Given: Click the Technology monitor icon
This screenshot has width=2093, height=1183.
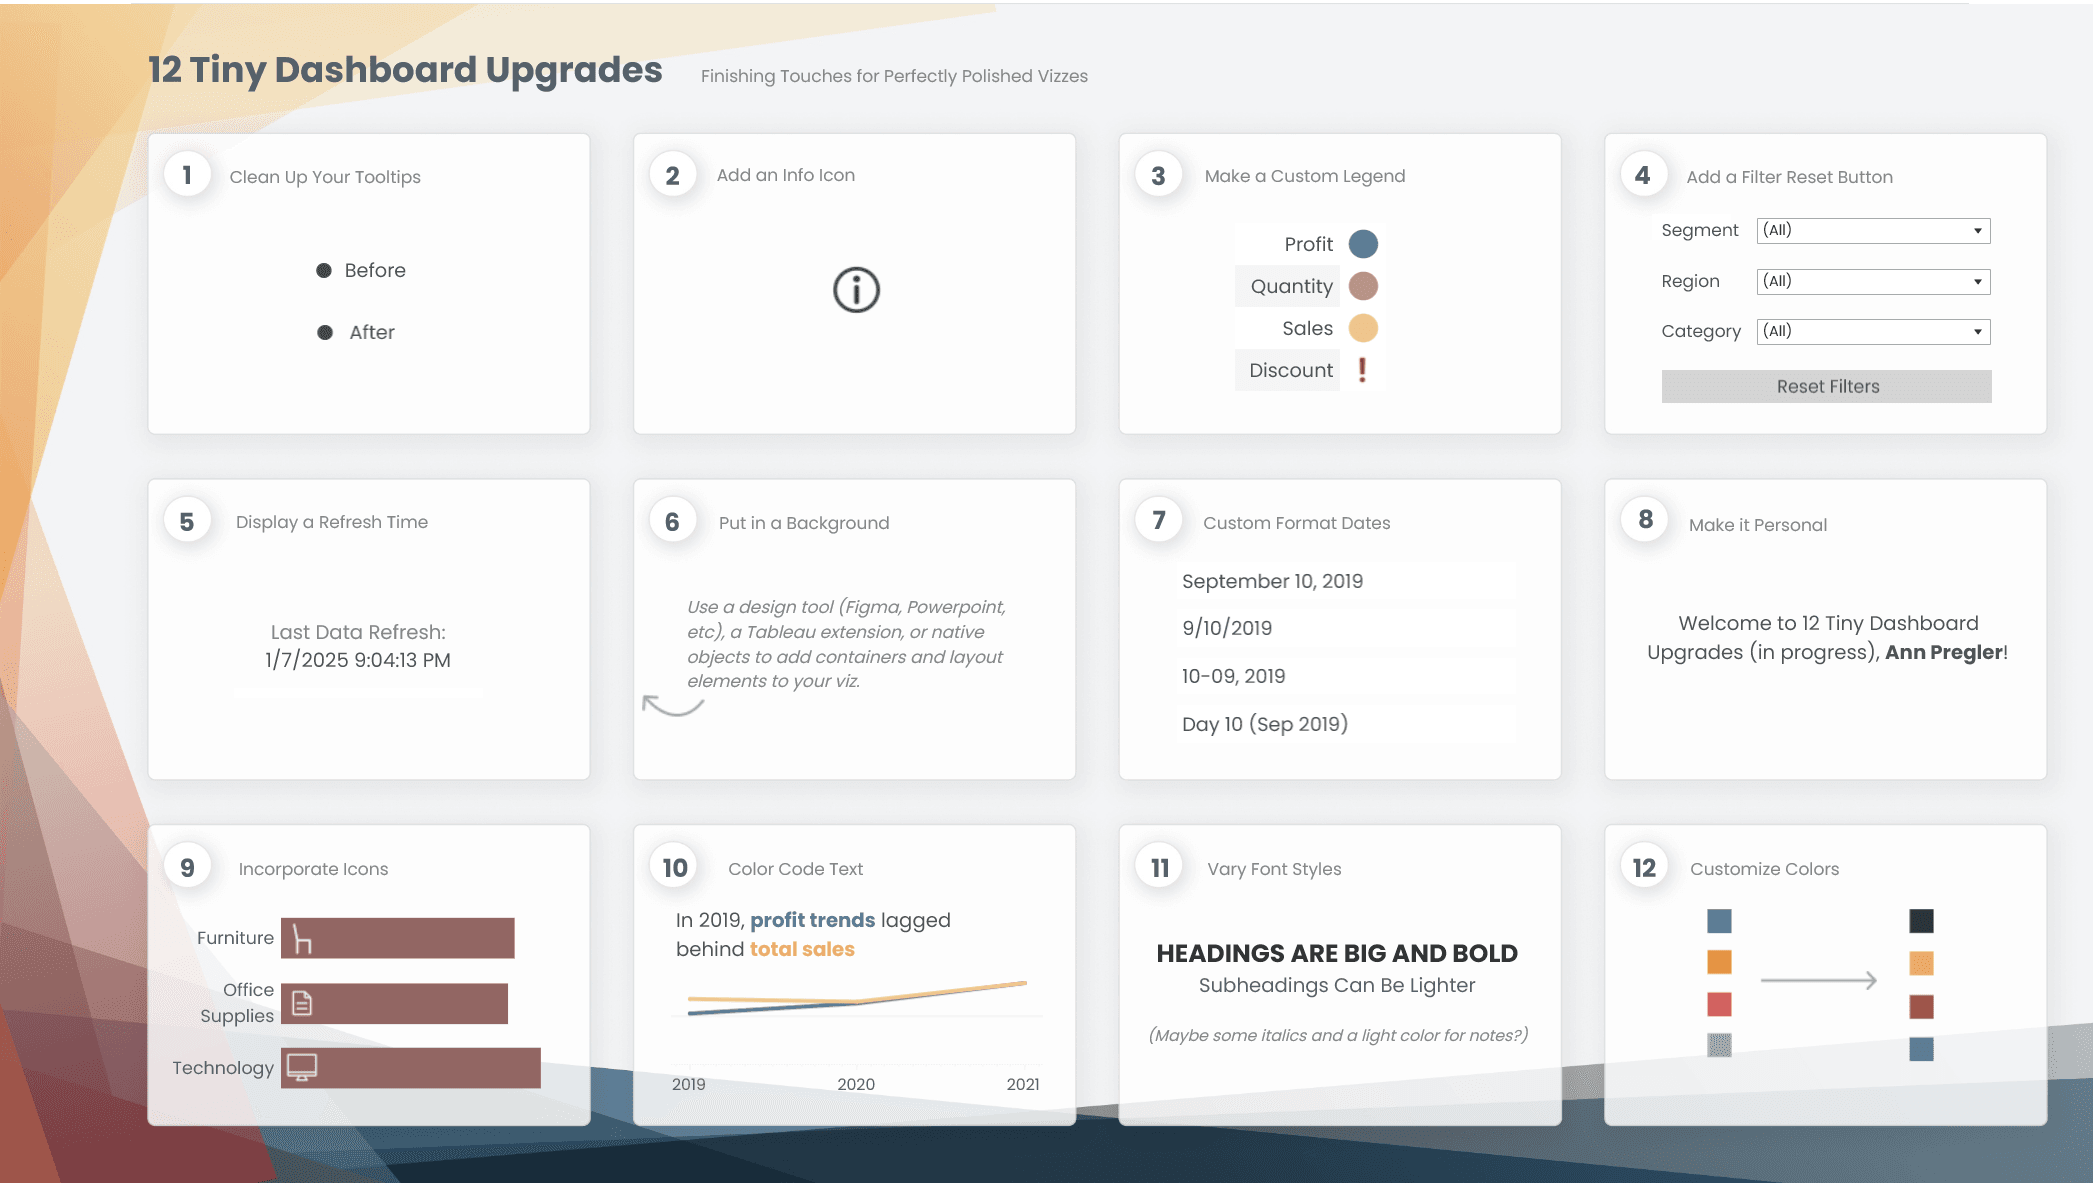Looking at the screenshot, I should point(302,1067).
